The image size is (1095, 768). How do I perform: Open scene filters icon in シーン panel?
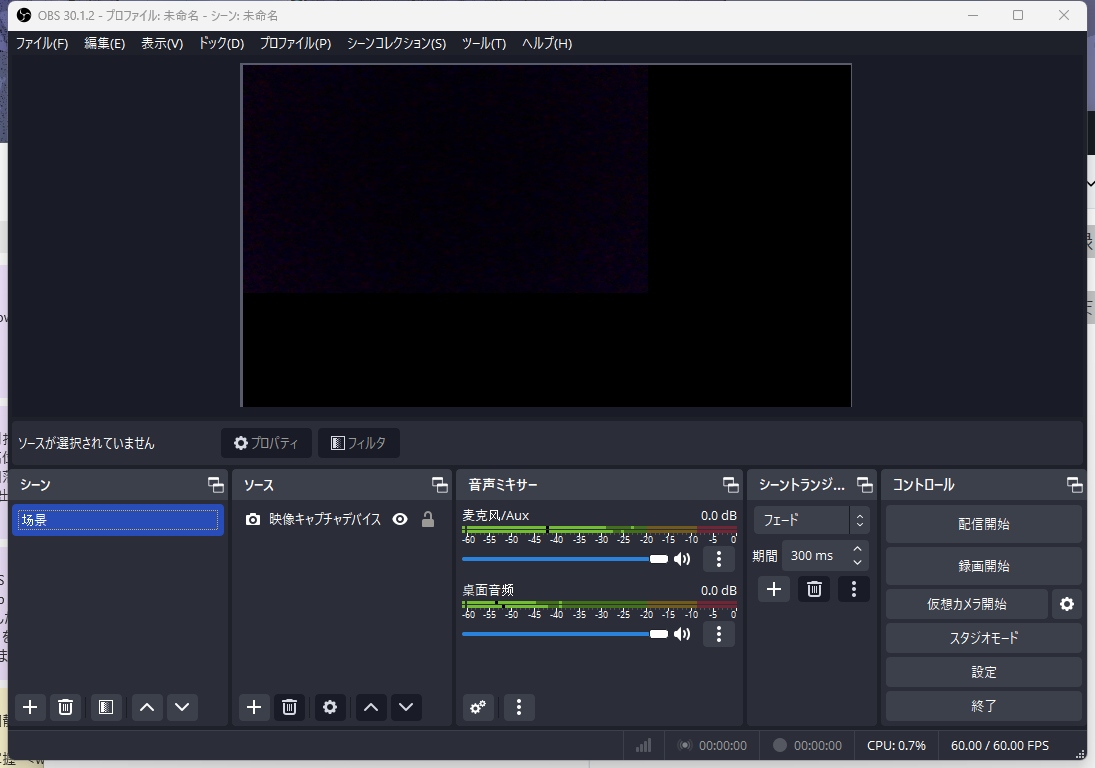[106, 707]
